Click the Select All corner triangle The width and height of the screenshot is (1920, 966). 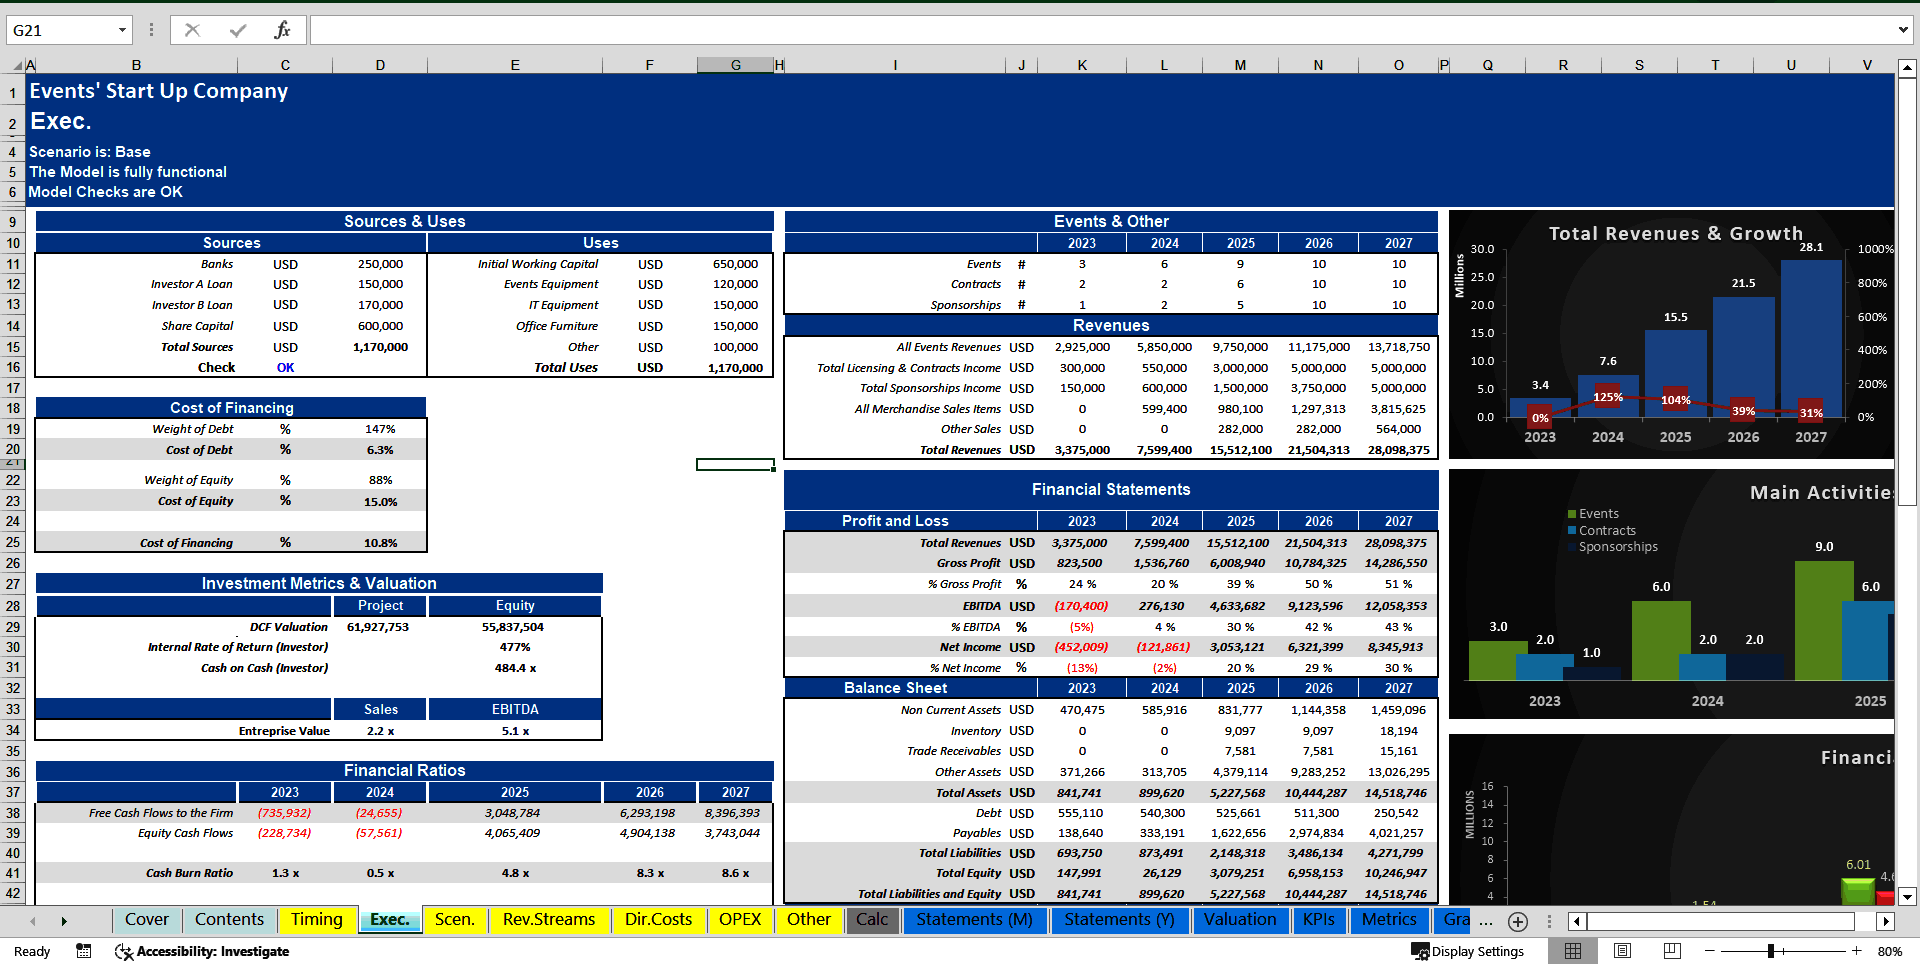click(17, 65)
